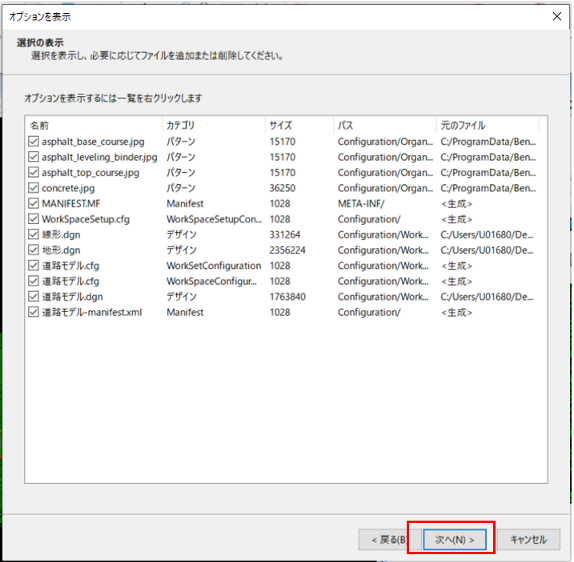Sort list by パス column header
Screen dimensions: 574x562
coord(385,126)
